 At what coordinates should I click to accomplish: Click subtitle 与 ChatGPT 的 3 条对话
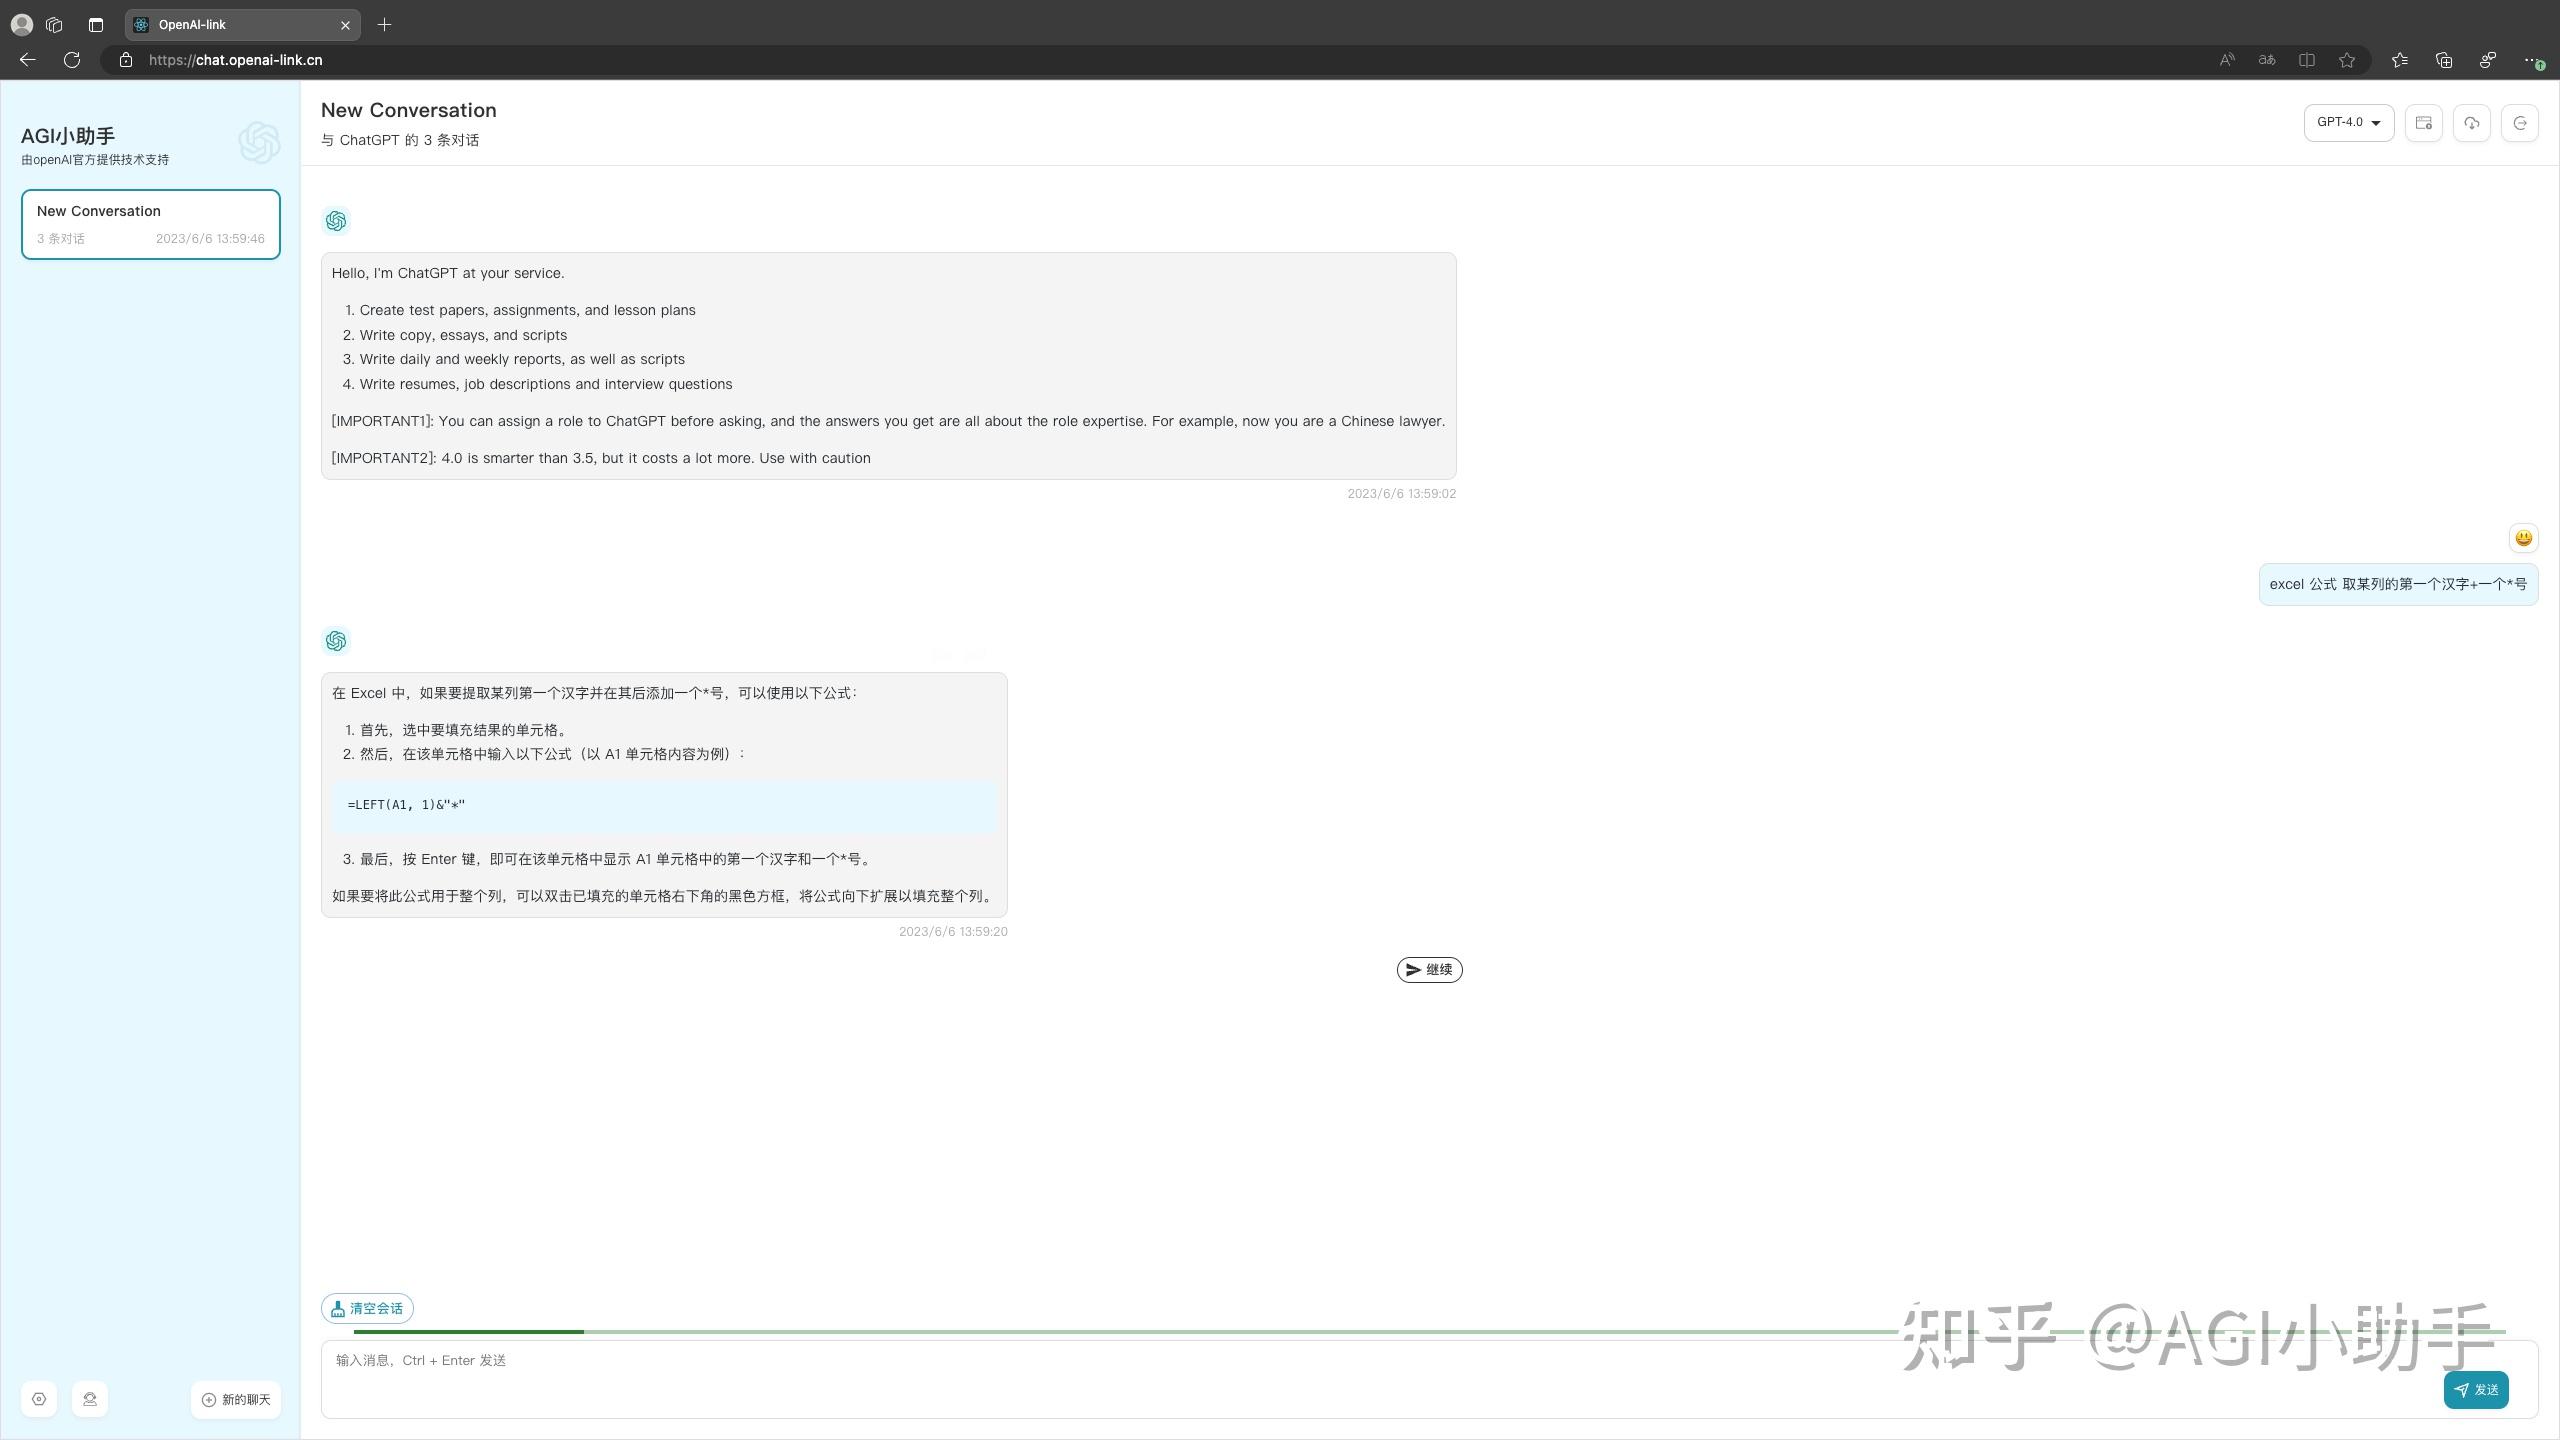pyautogui.click(x=400, y=140)
